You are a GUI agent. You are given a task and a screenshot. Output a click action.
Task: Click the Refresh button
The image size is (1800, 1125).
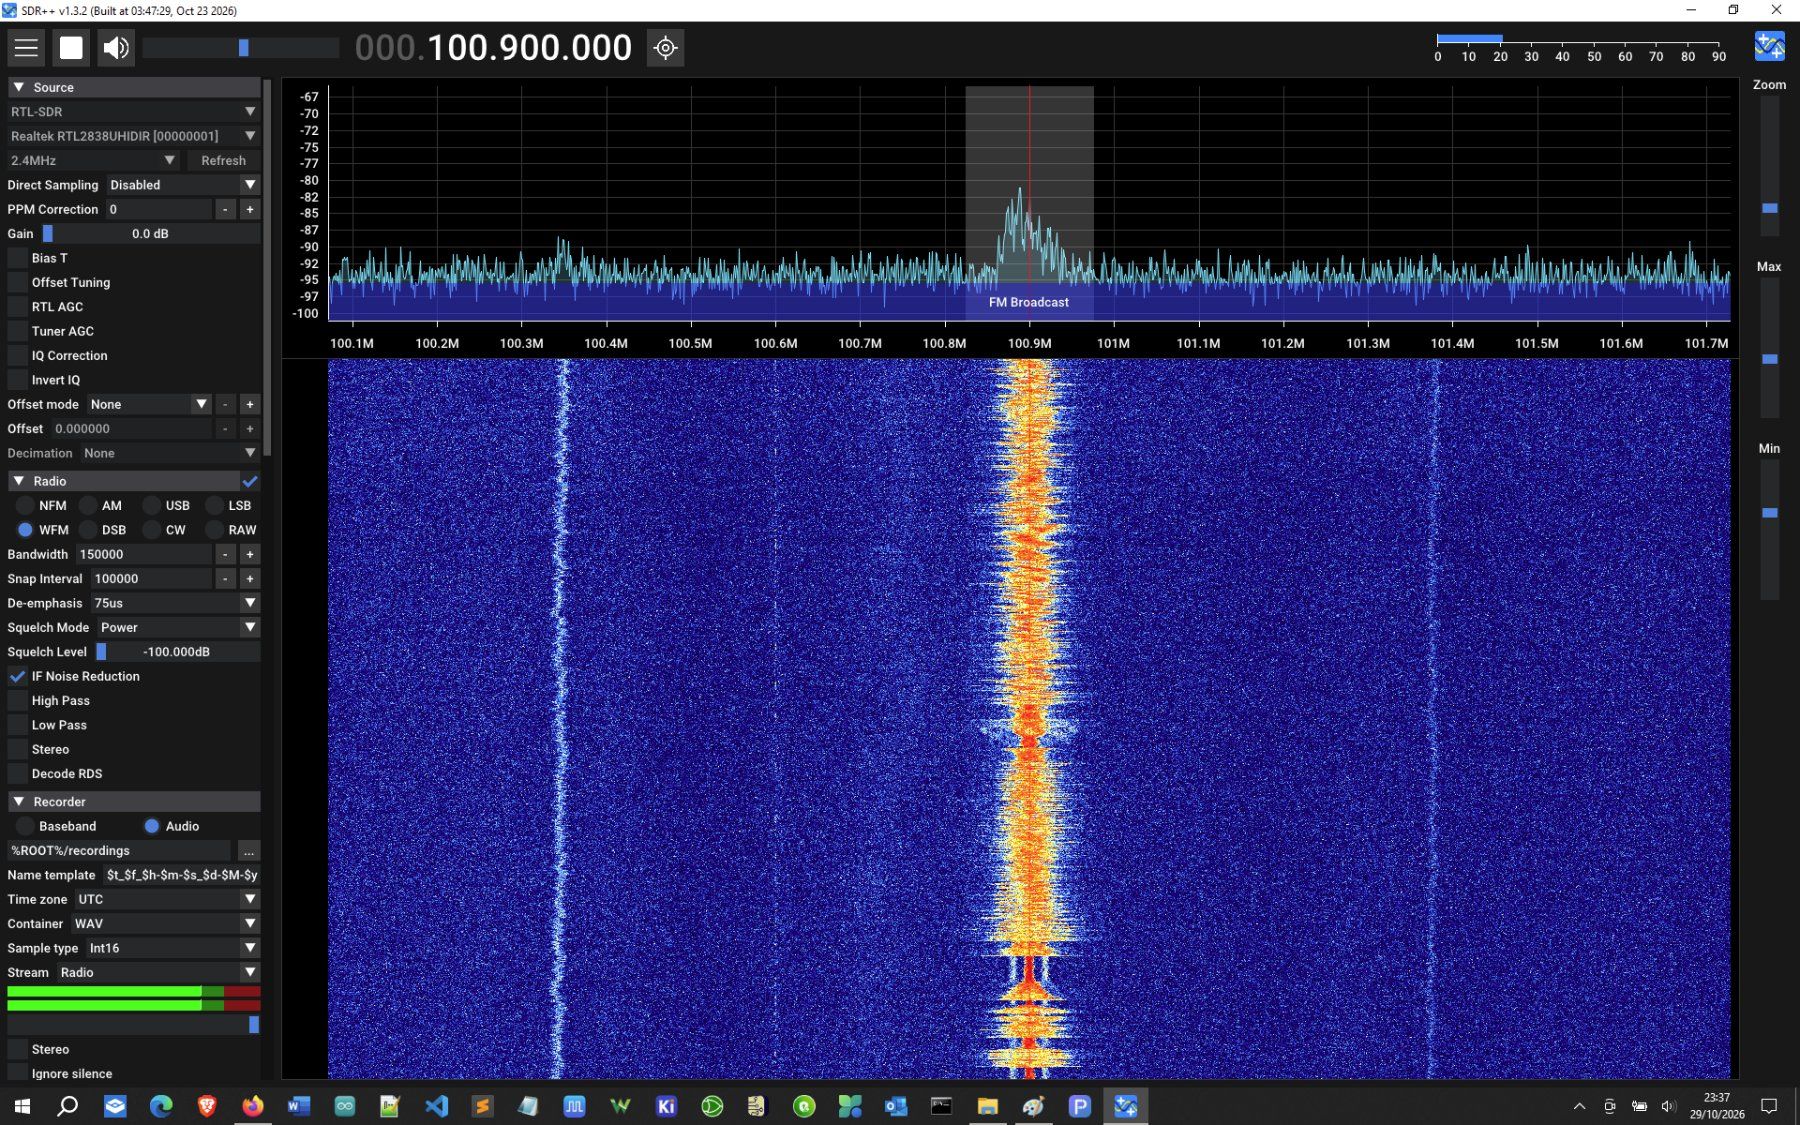pos(223,160)
